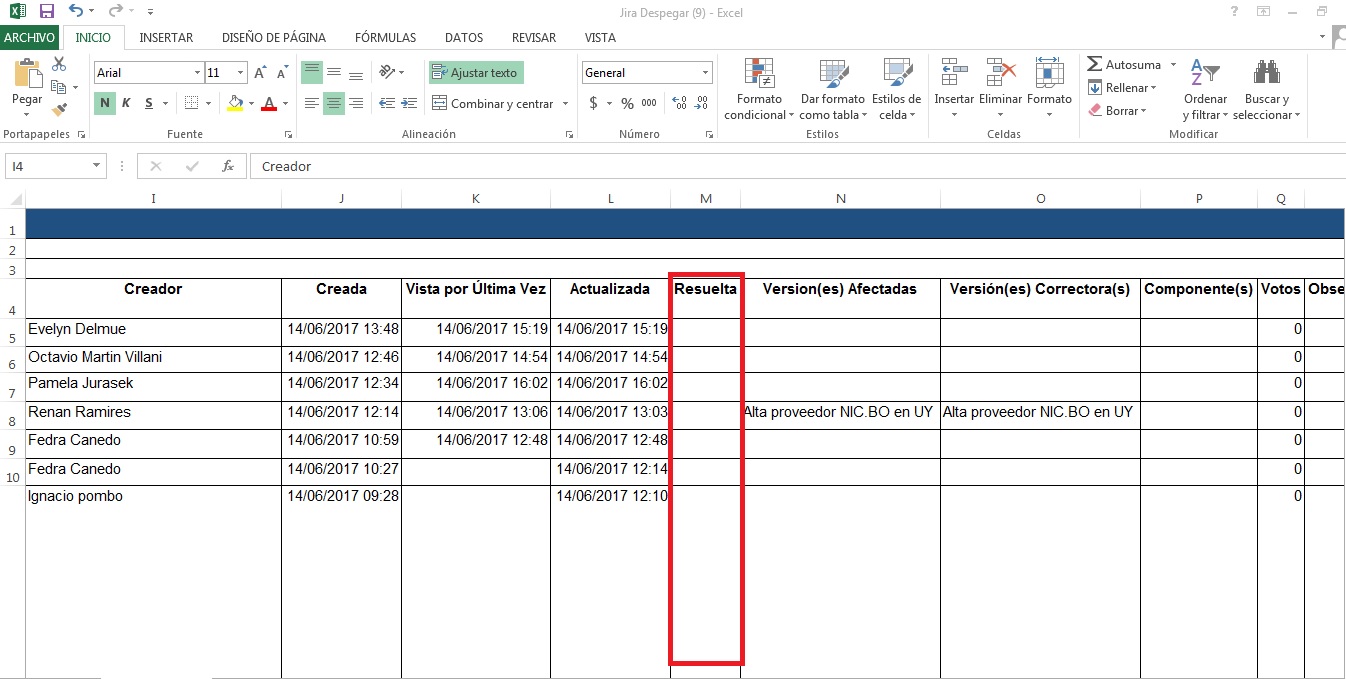This screenshot has width=1346, height=679.
Task: Toggle bold N formatting
Action: 104,103
